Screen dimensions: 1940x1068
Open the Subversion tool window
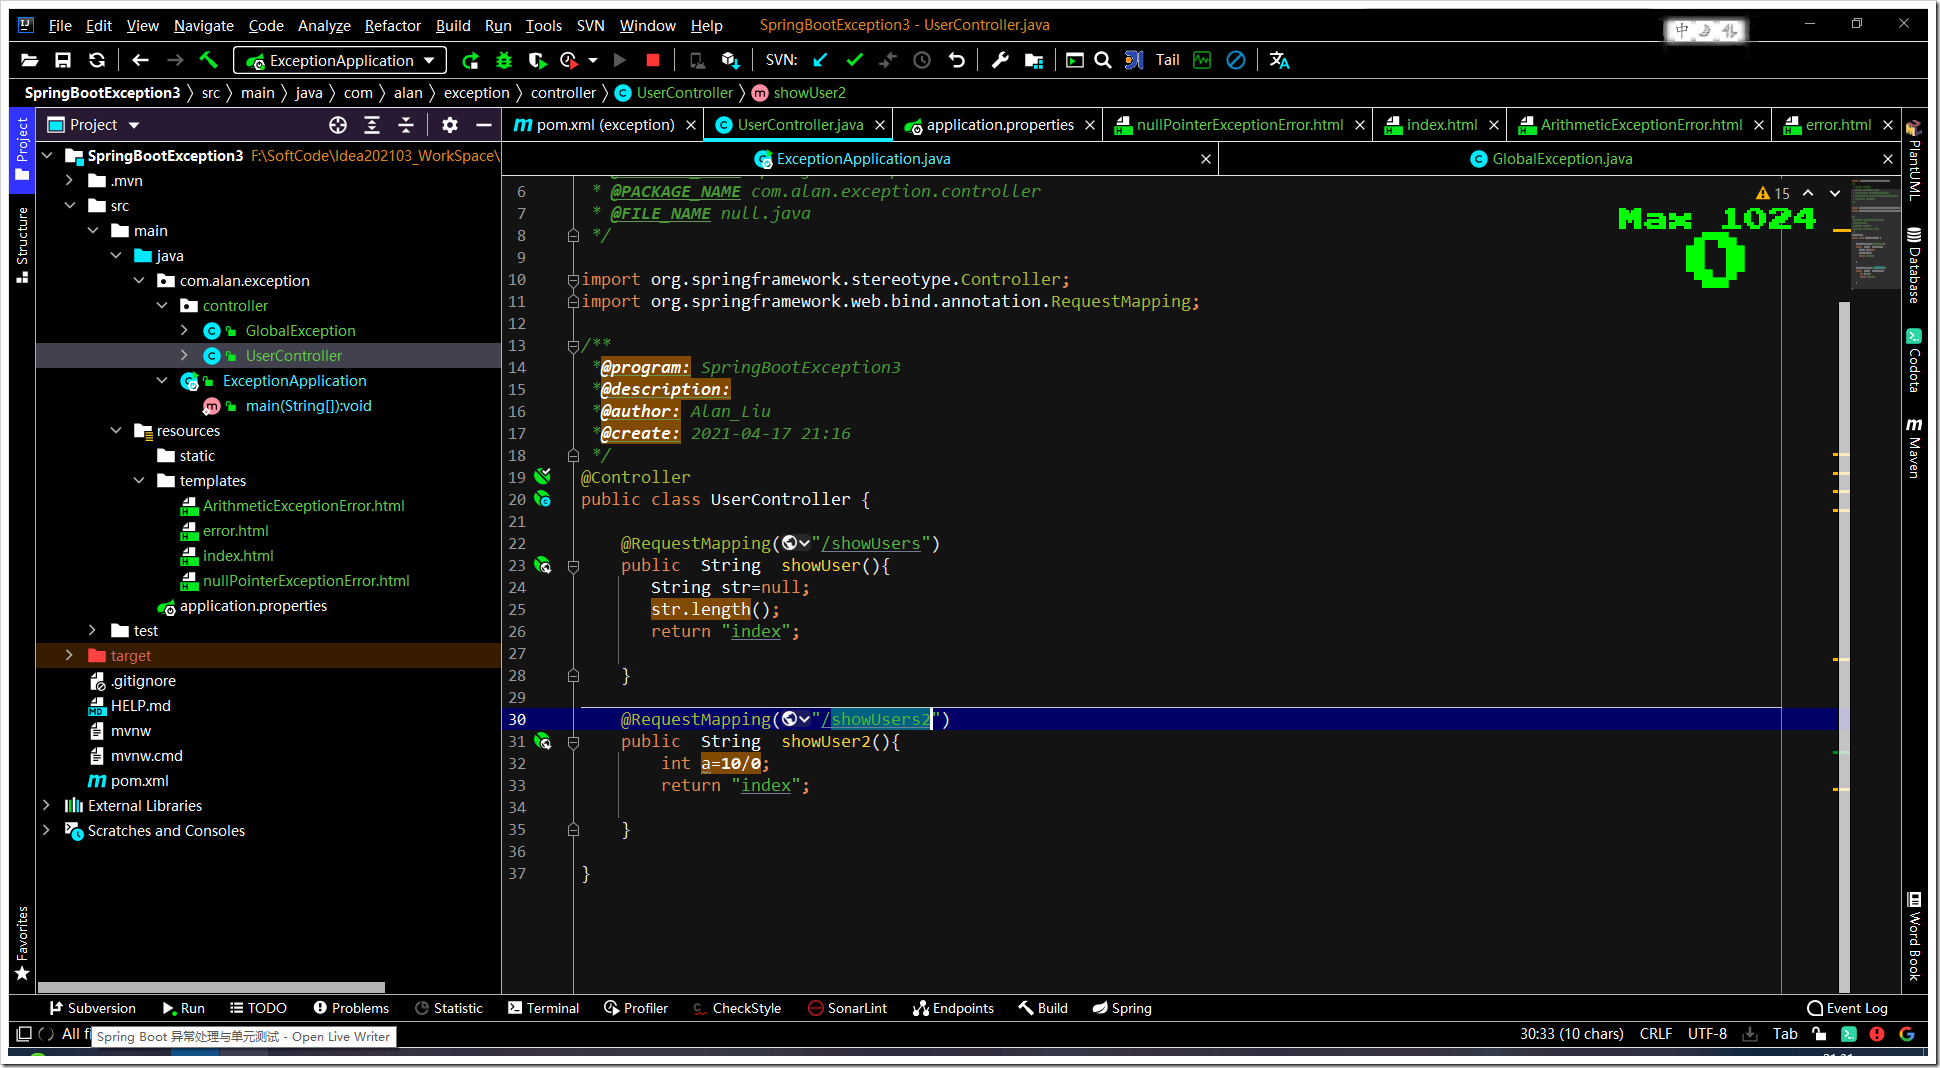tap(92, 1008)
